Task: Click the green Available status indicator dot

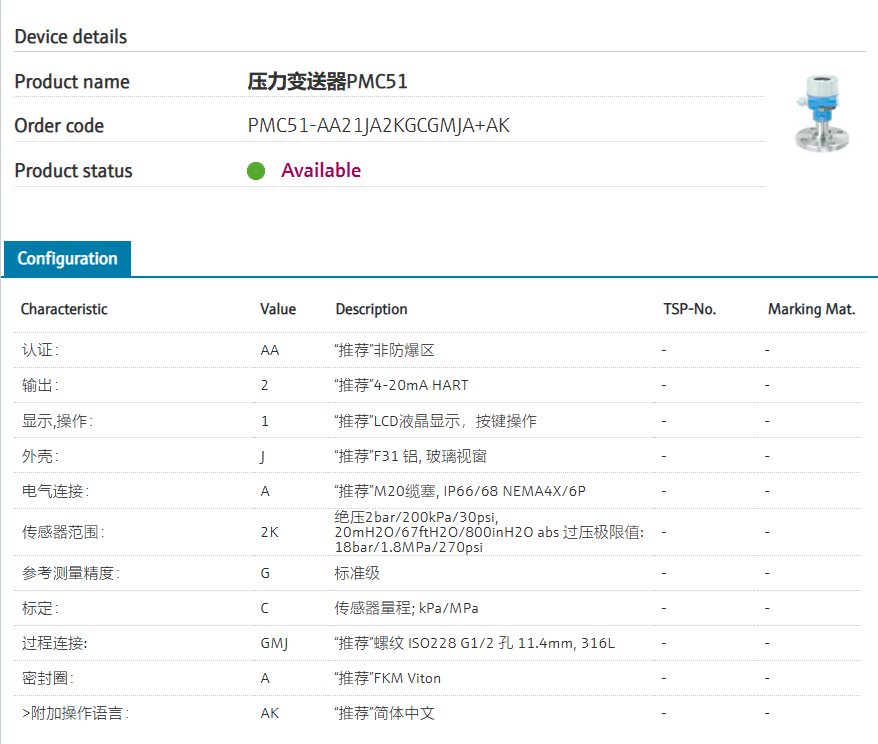Action: click(x=256, y=171)
